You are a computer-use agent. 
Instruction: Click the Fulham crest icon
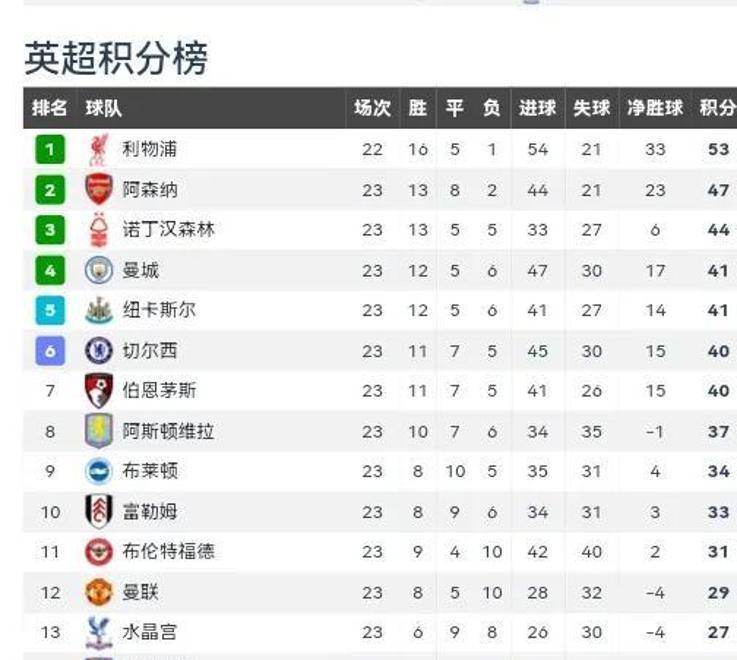click(x=99, y=511)
